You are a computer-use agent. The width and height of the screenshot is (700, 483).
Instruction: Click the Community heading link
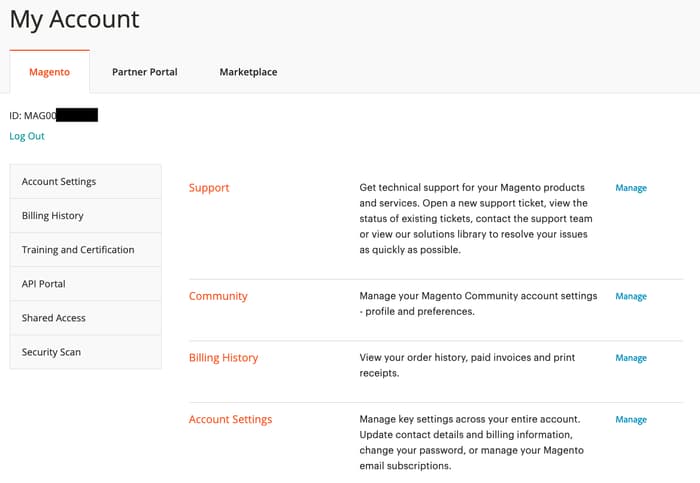click(218, 296)
